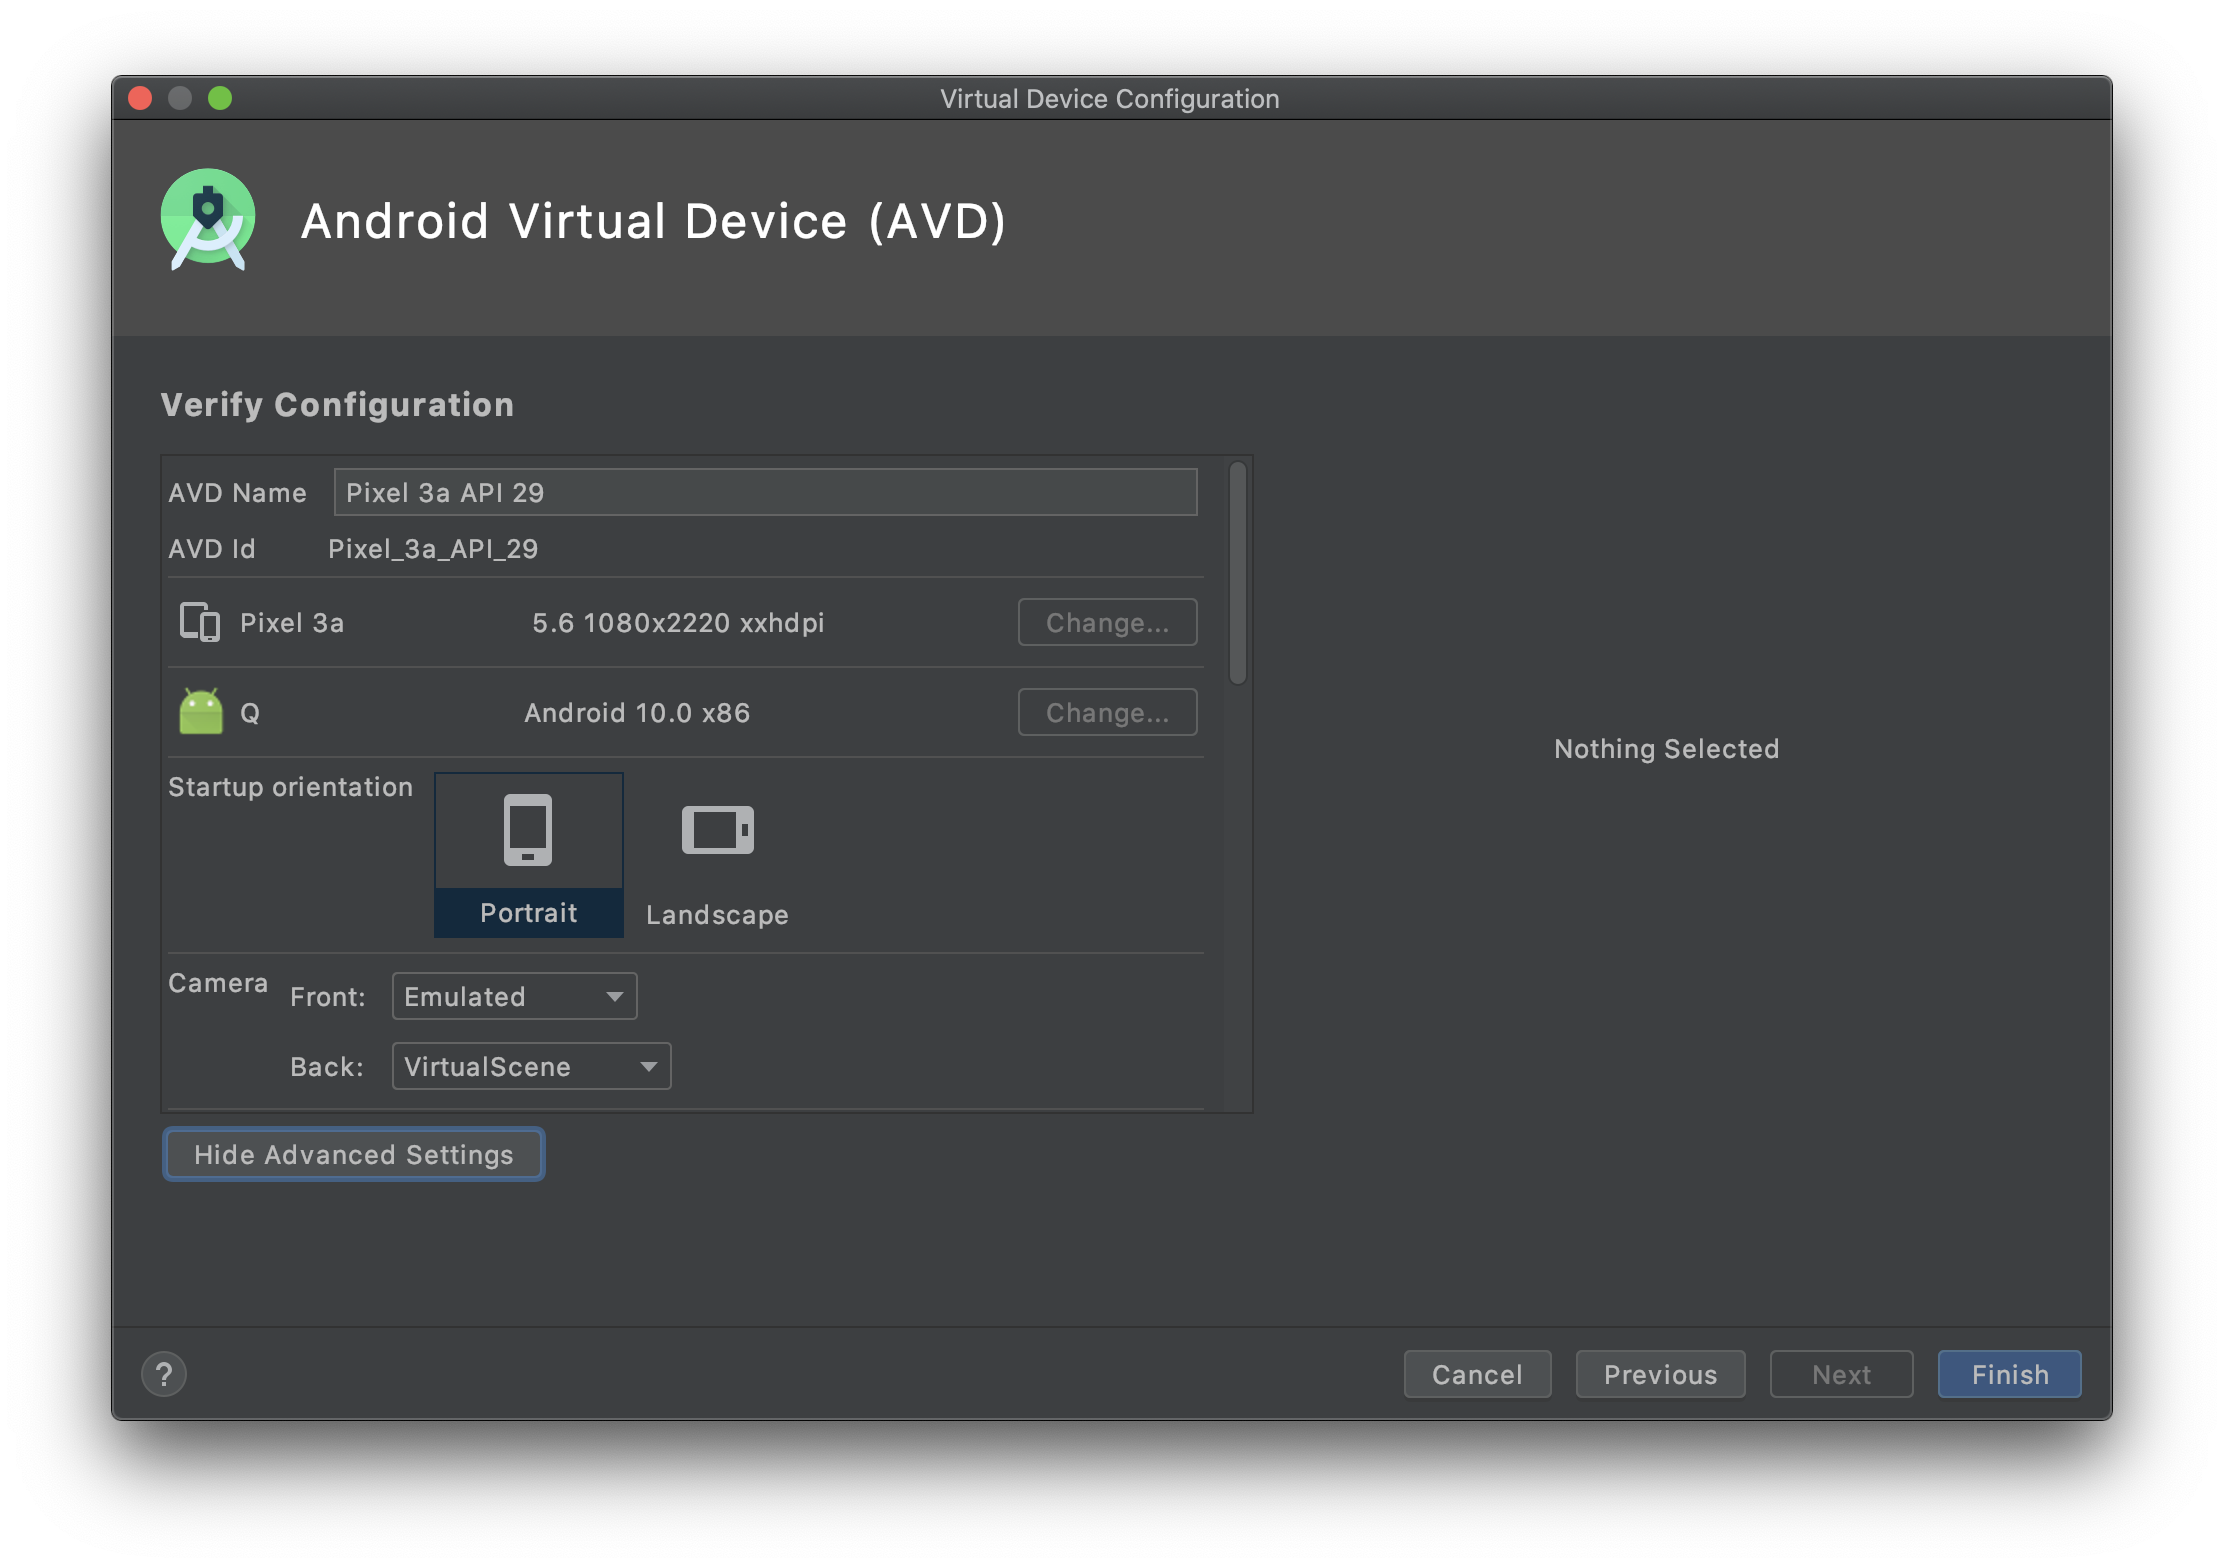Viewport: 2224px width, 1568px height.
Task: Change the Android 10.0 system image
Action: 1107,712
